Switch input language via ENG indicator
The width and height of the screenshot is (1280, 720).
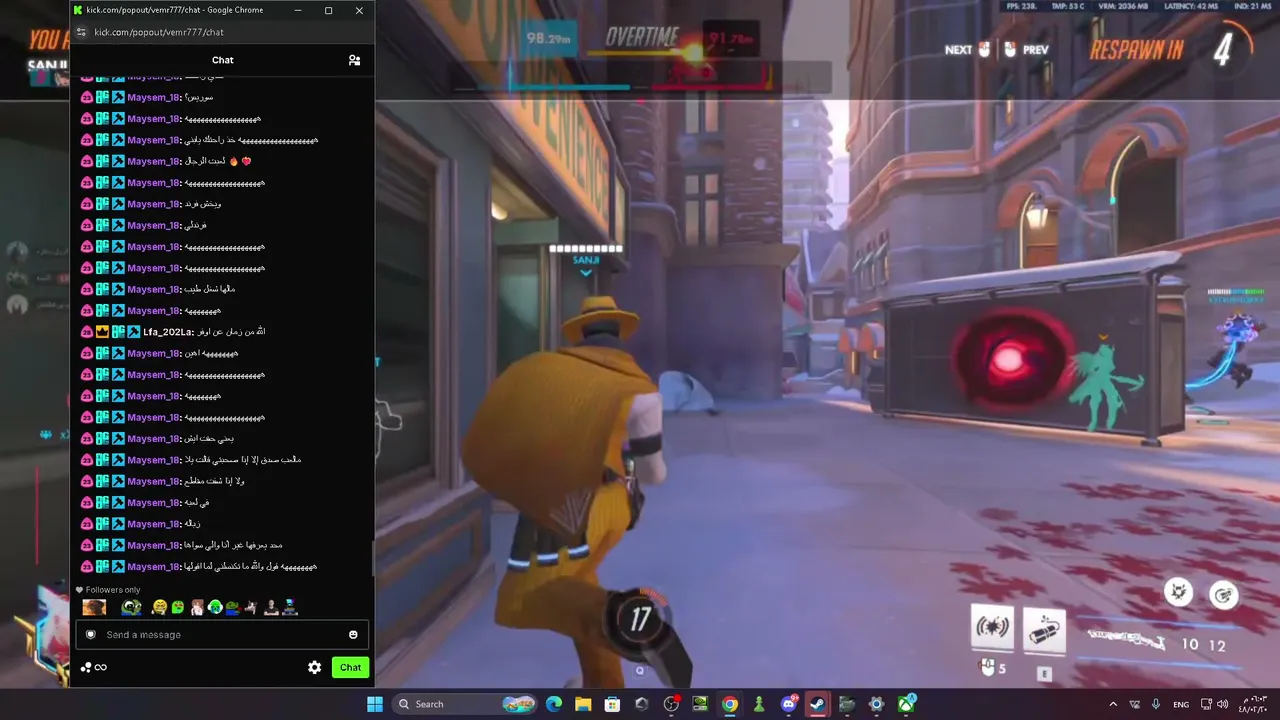pos(1181,704)
